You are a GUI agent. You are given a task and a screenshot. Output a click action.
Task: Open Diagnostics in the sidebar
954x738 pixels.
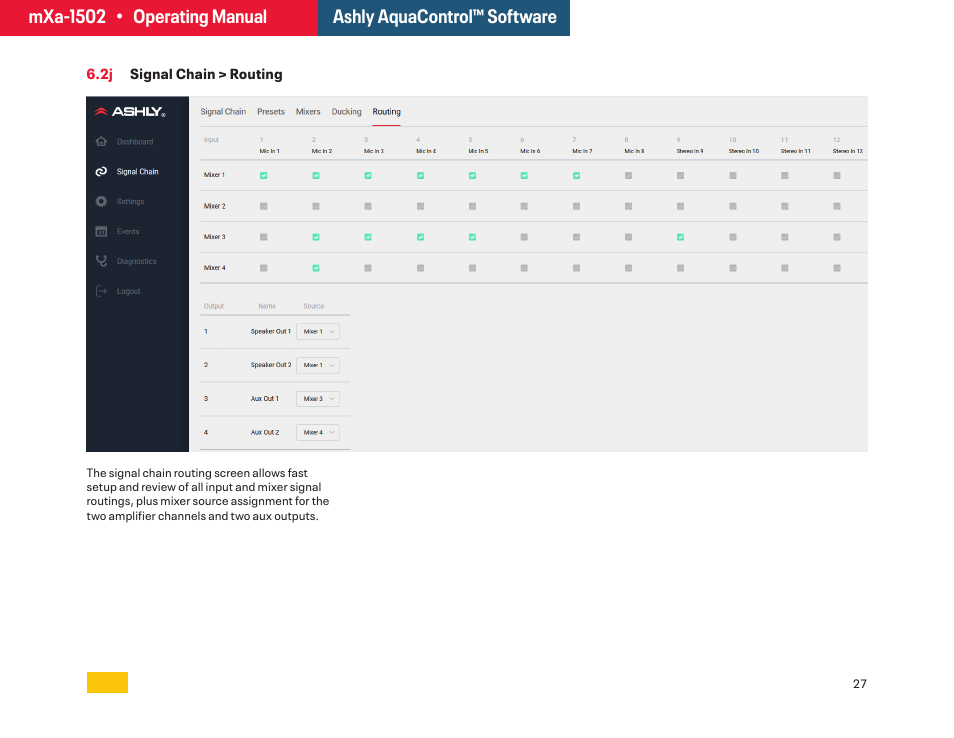136,261
